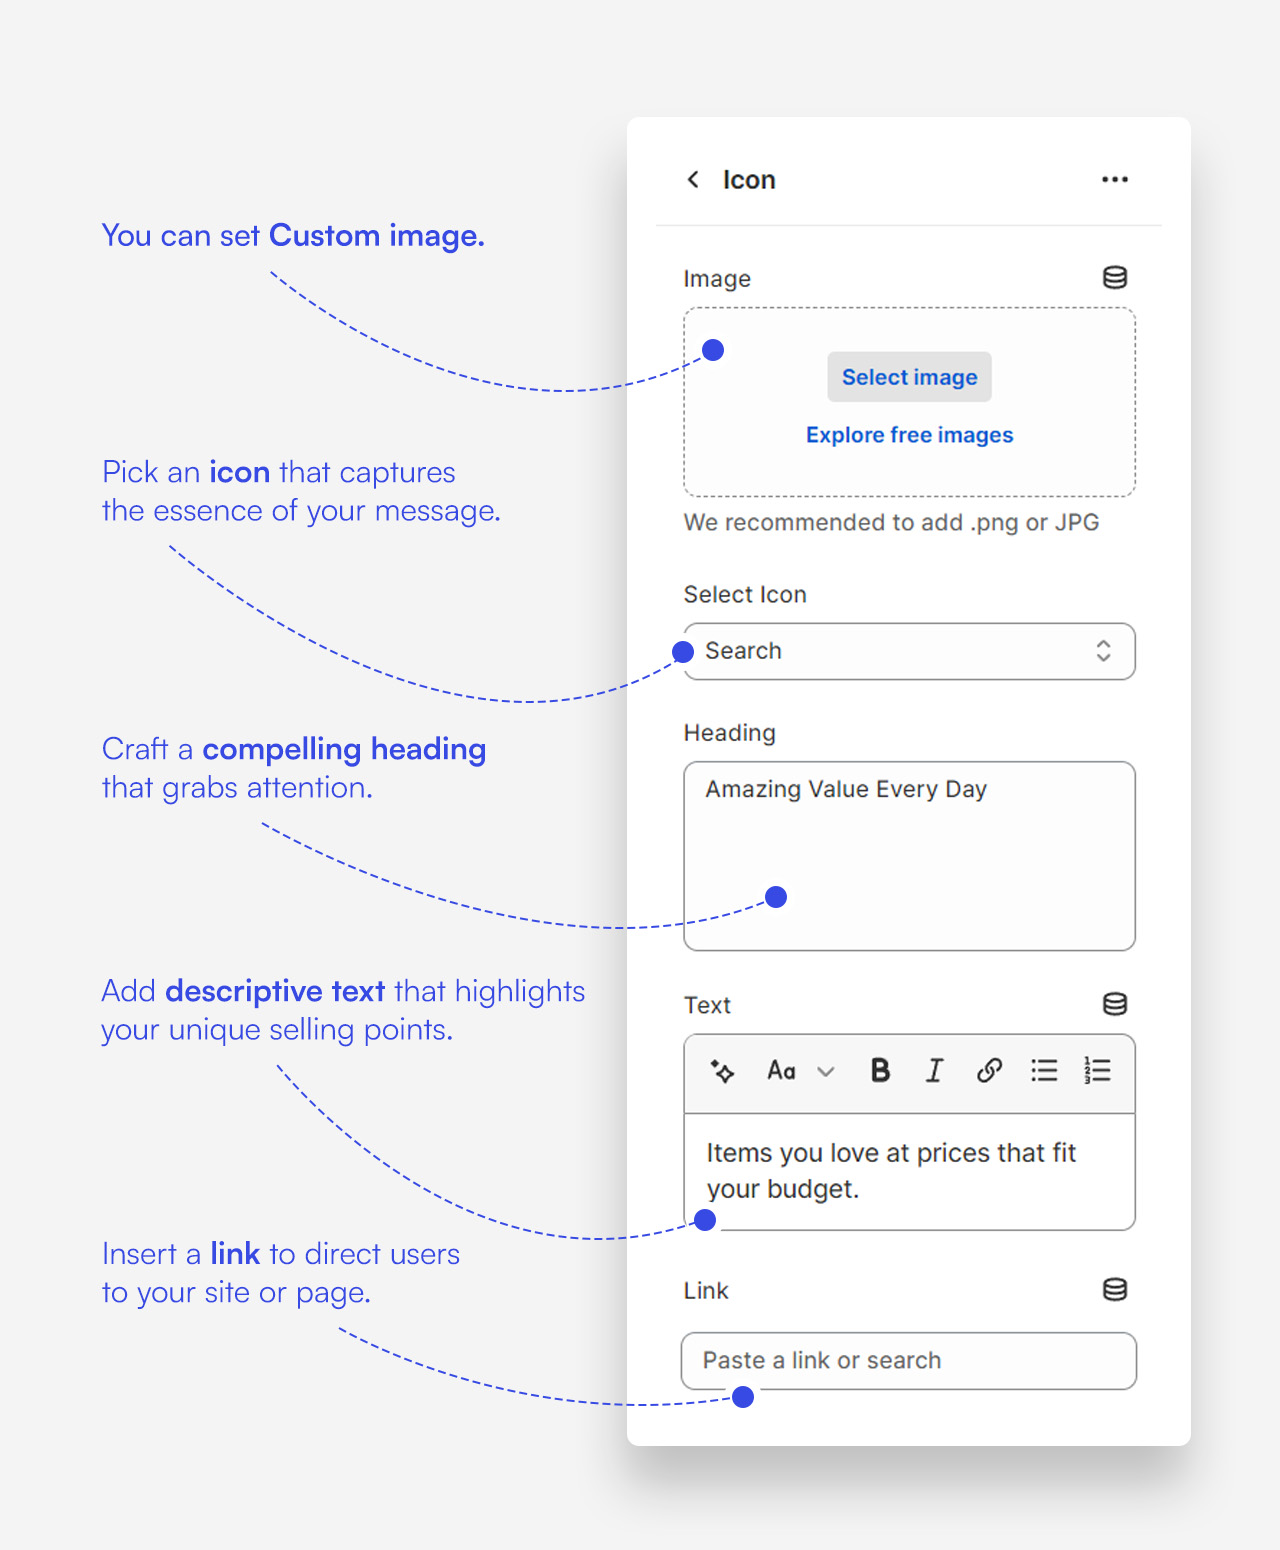Apply numbered list formatting
Screen dimensions: 1280x1550
1097,1071
